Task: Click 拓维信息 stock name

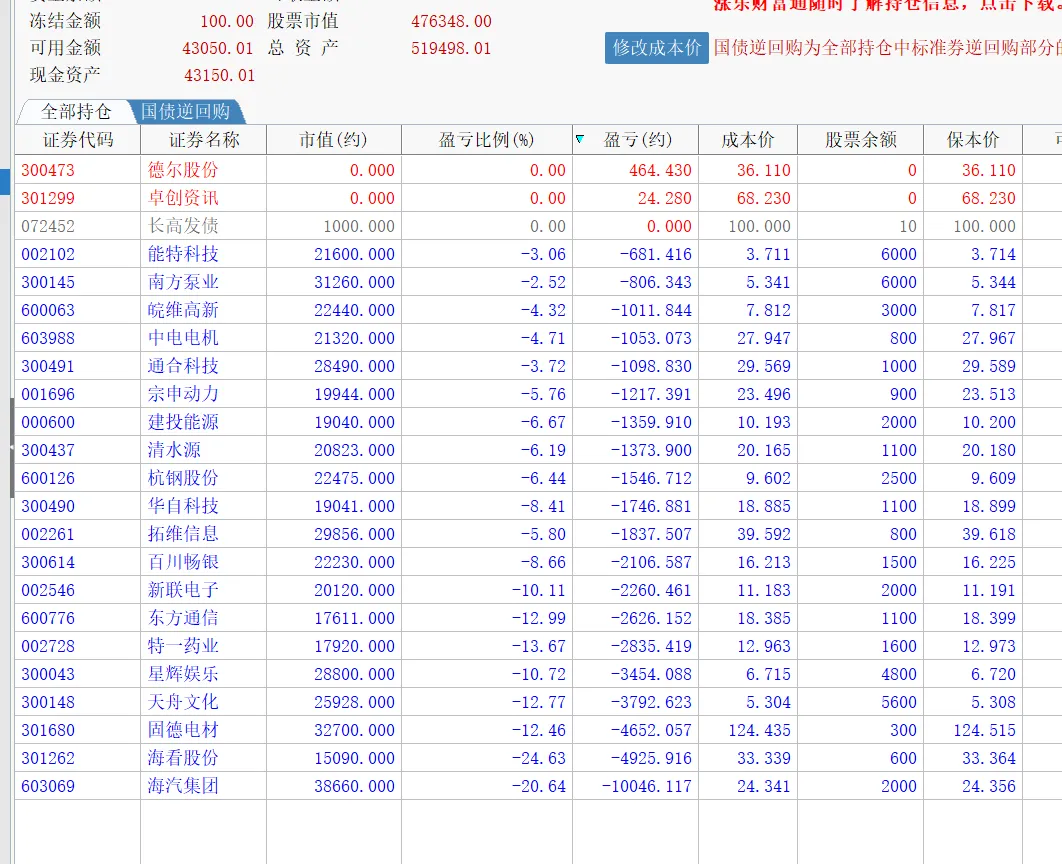Action: pyautogui.click(x=183, y=534)
